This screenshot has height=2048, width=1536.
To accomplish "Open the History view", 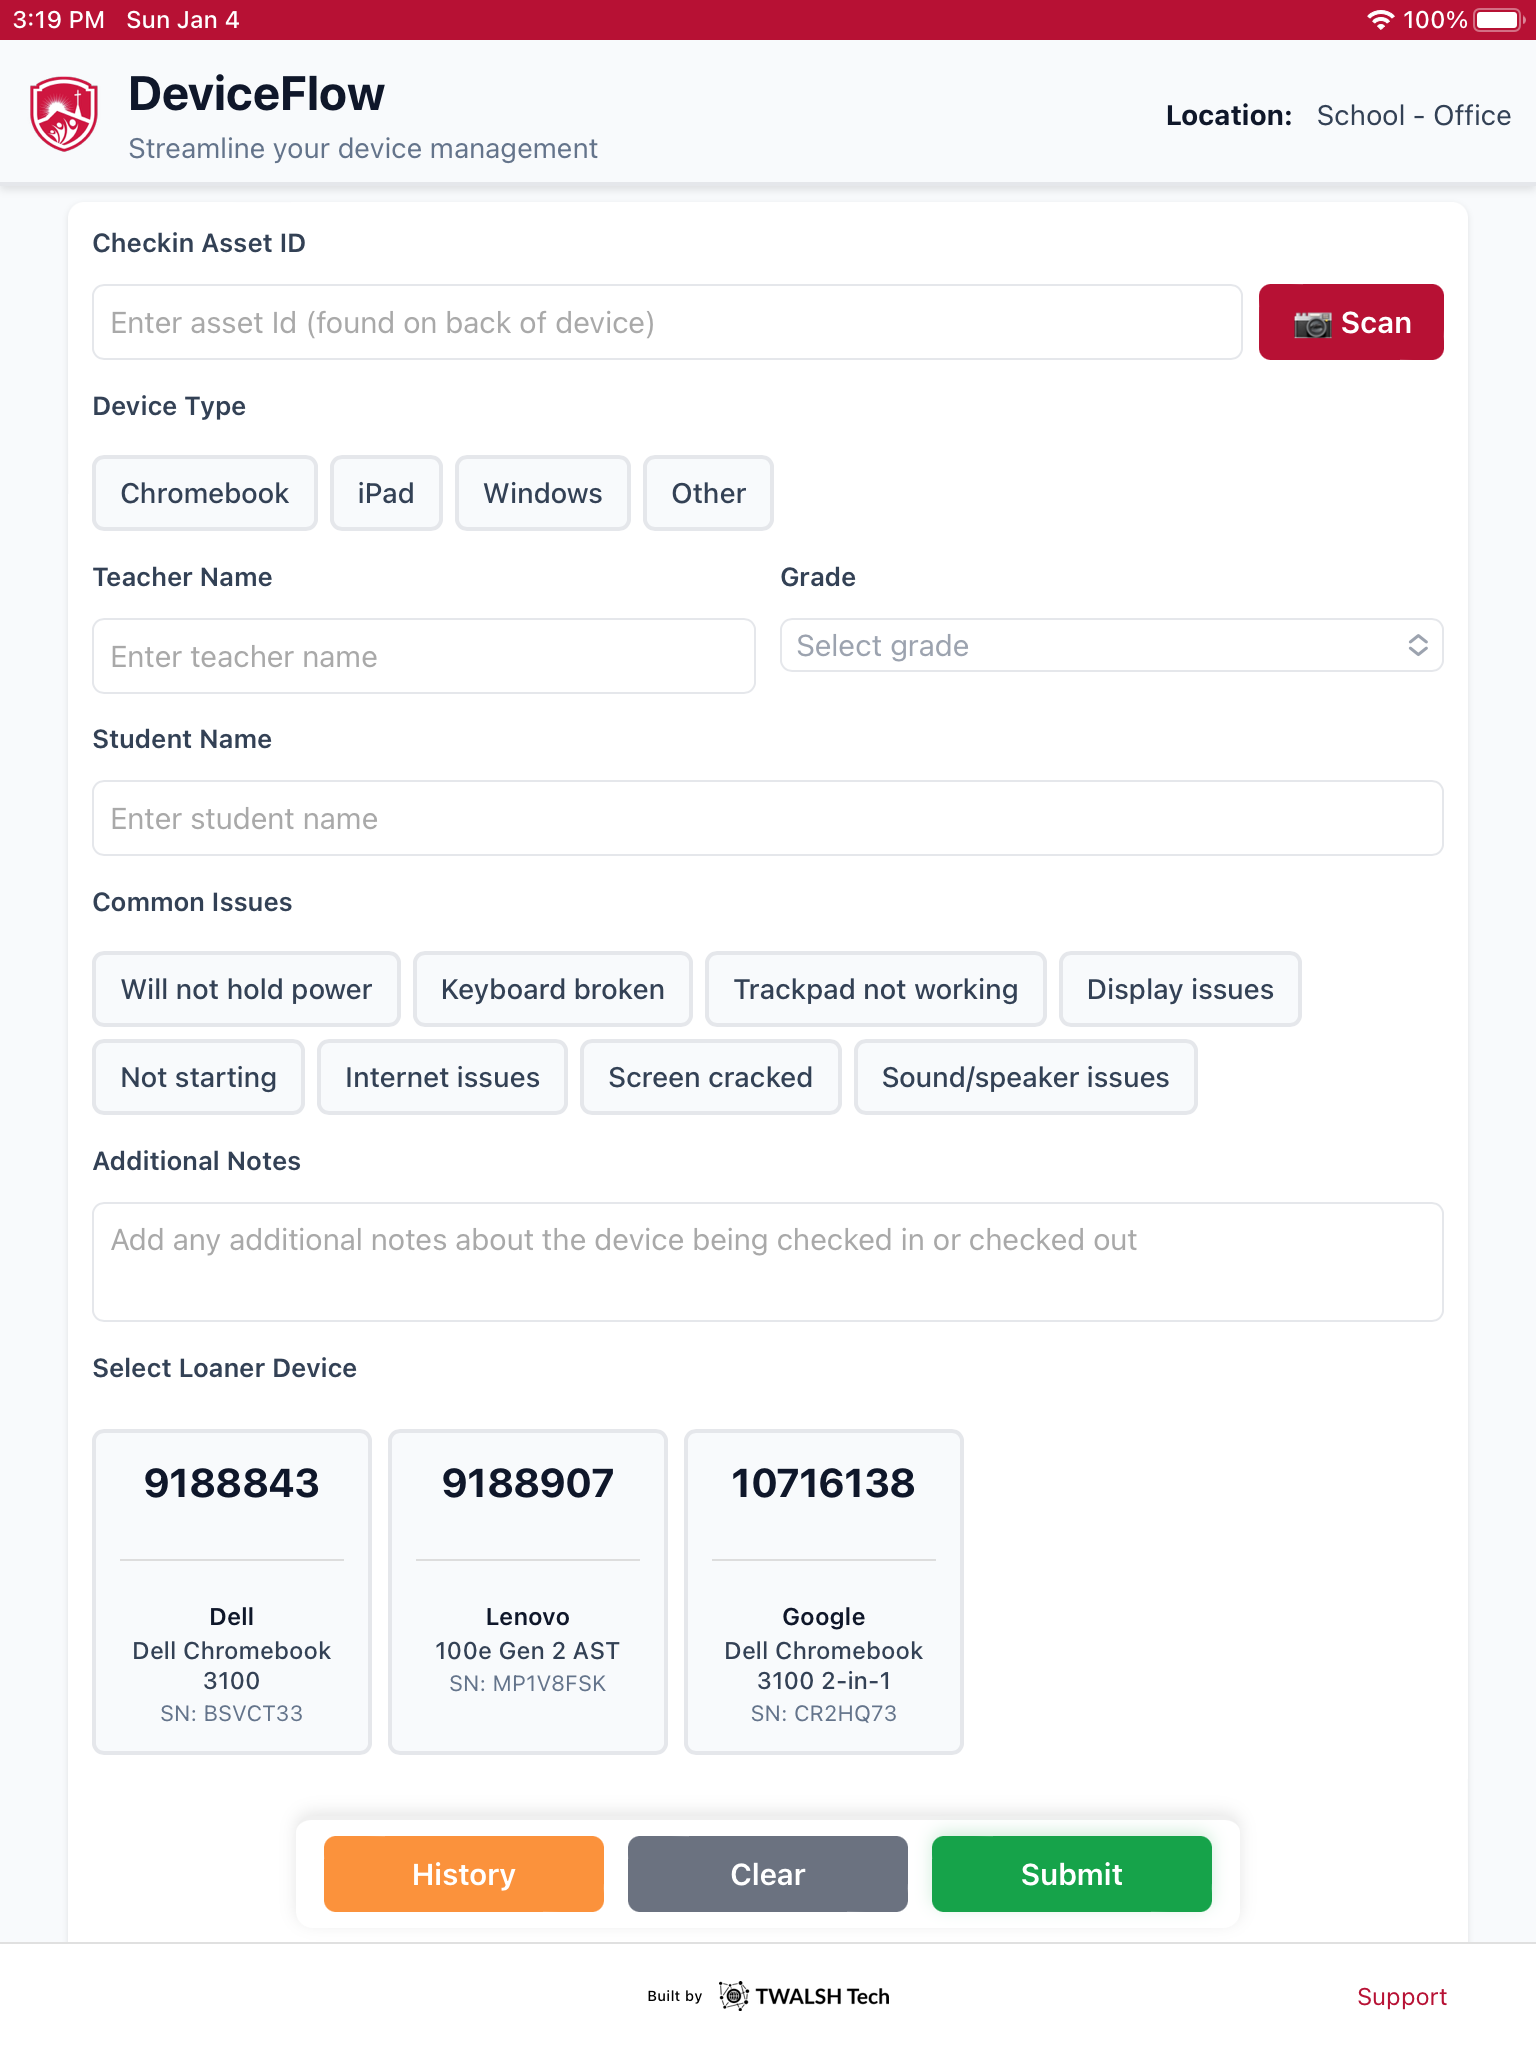I will pos(462,1874).
